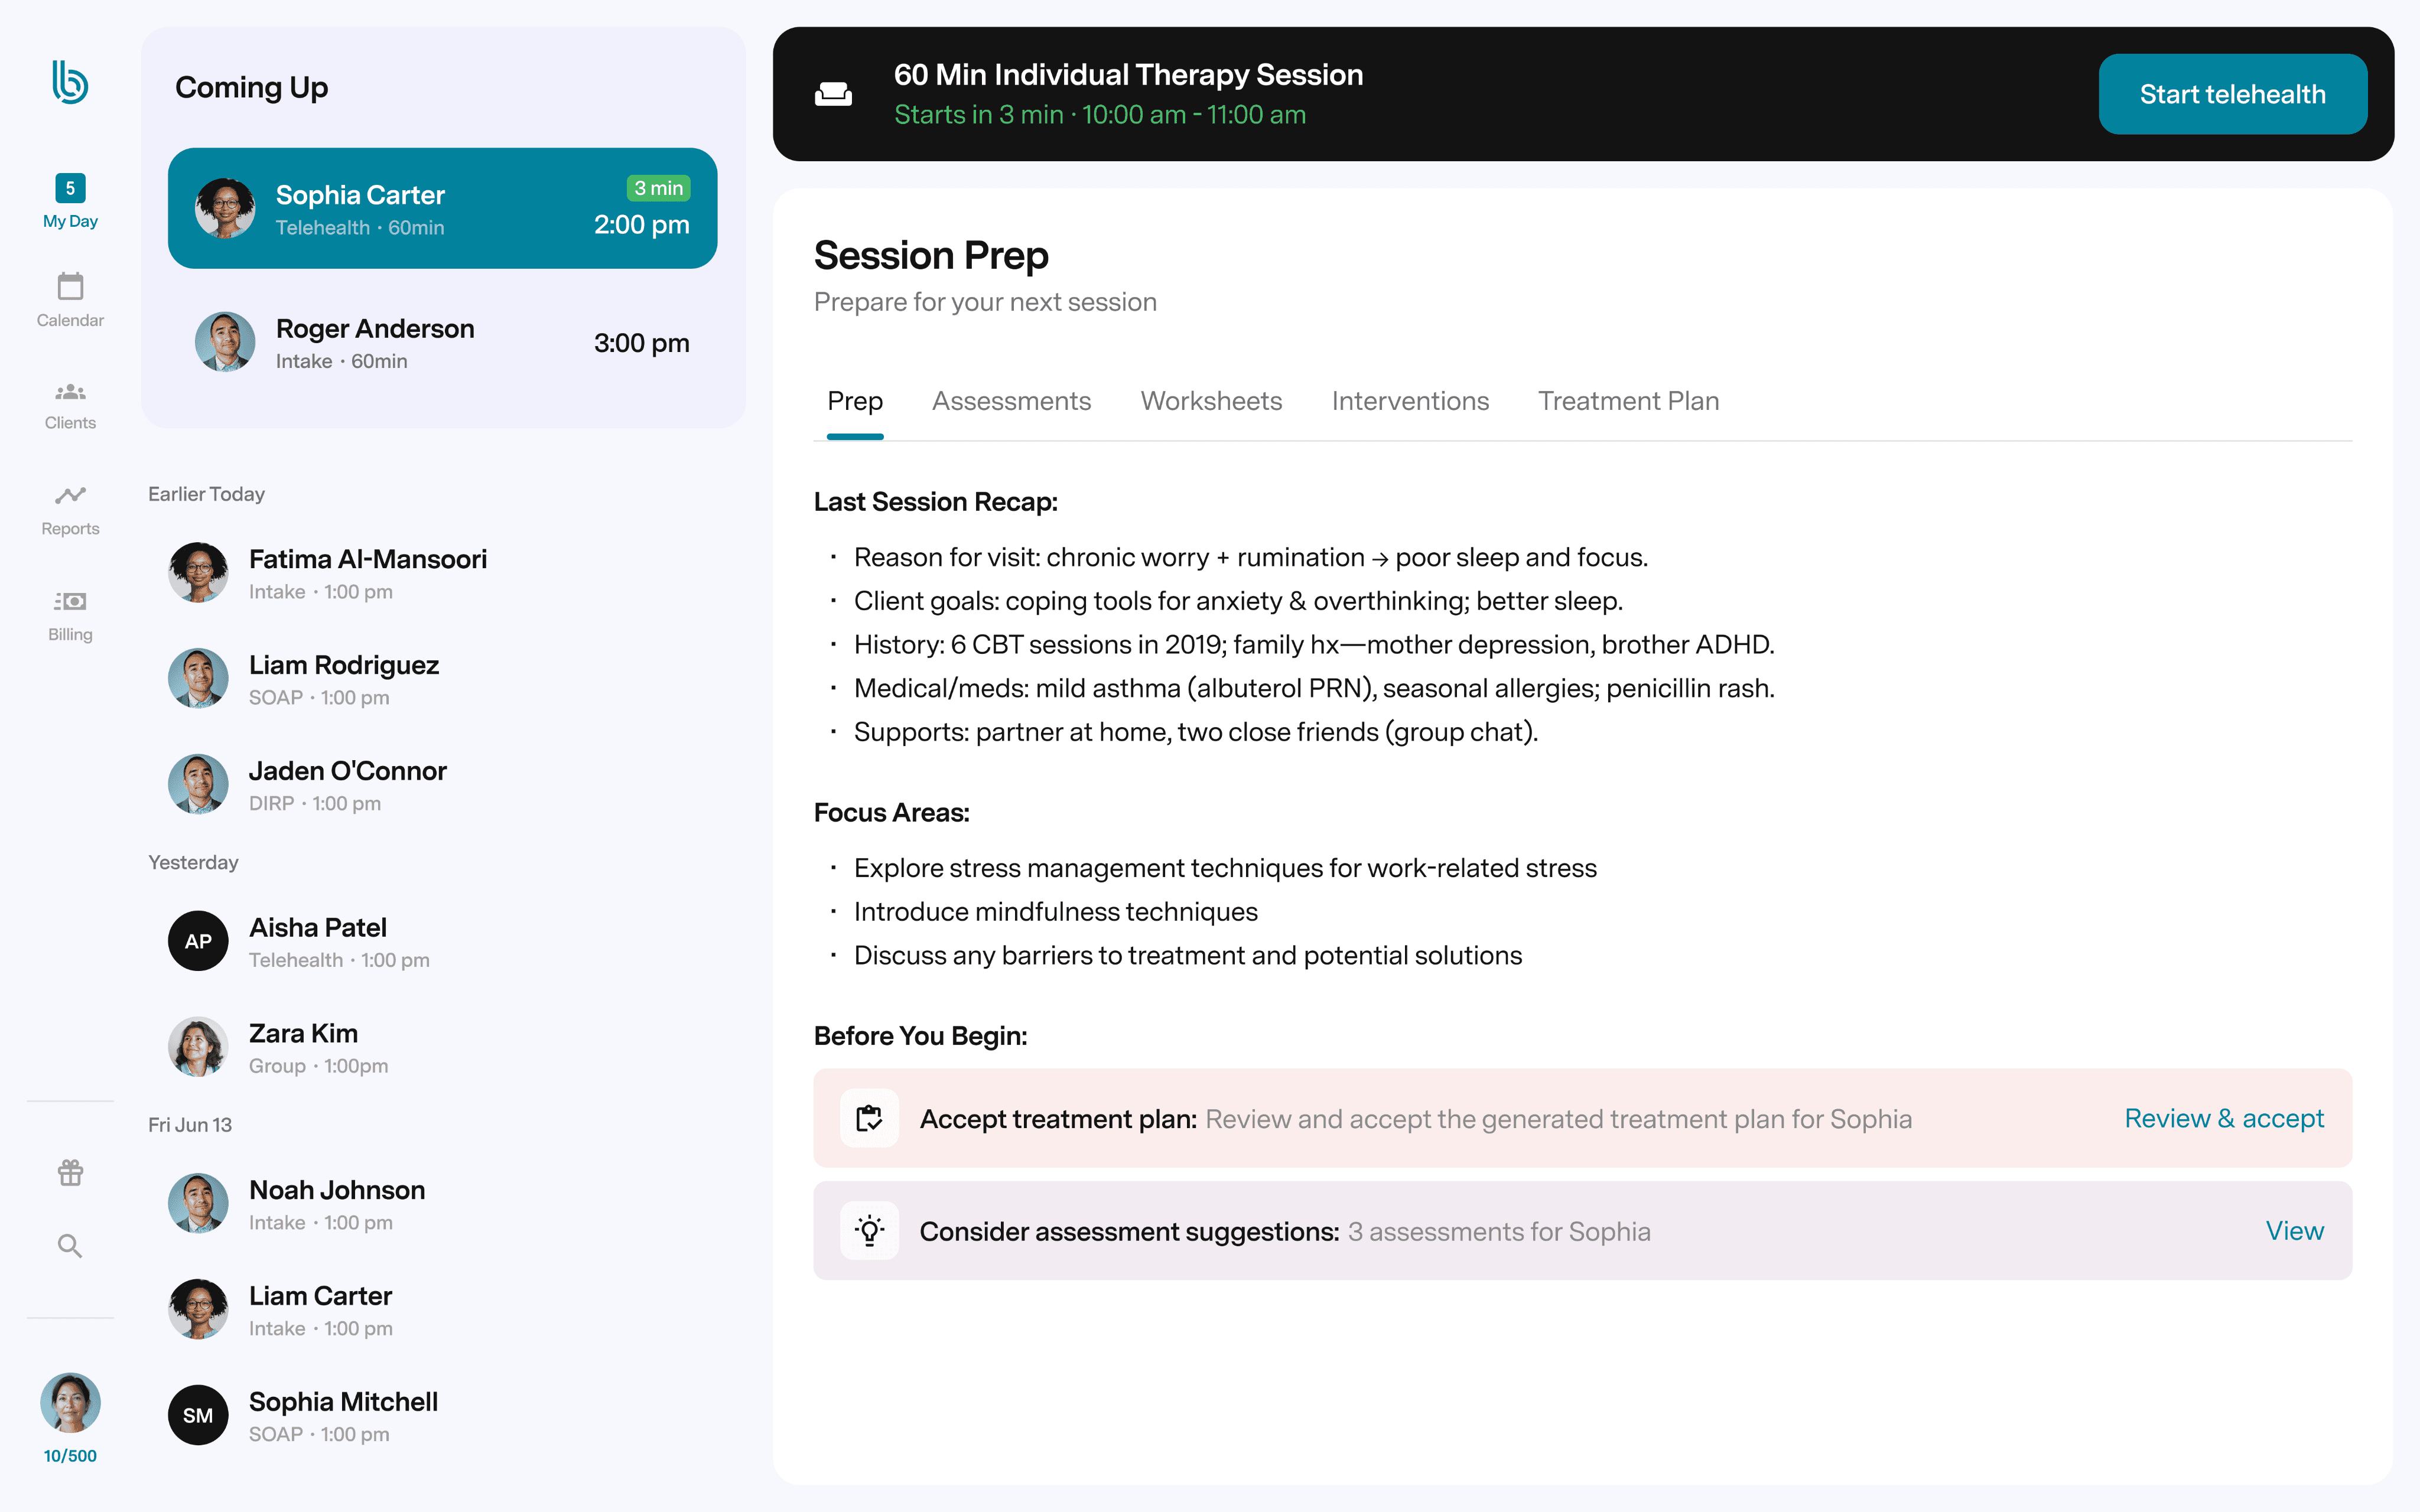Image resolution: width=2420 pixels, height=1512 pixels.
Task: Click the treatment plan clipboard icon
Action: pos(869,1118)
